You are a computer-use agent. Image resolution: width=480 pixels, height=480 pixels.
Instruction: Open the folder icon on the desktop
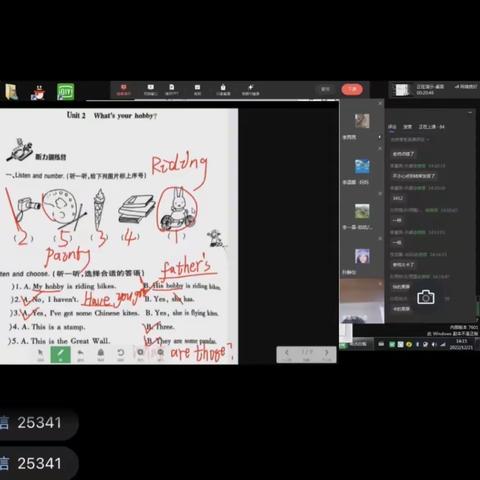tap(12, 92)
